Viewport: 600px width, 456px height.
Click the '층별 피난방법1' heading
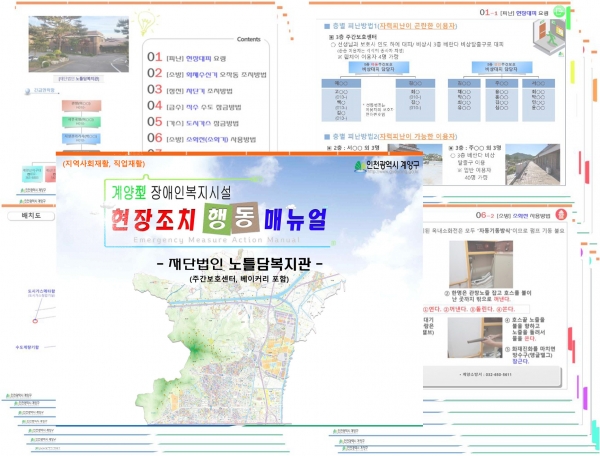coord(390,26)
